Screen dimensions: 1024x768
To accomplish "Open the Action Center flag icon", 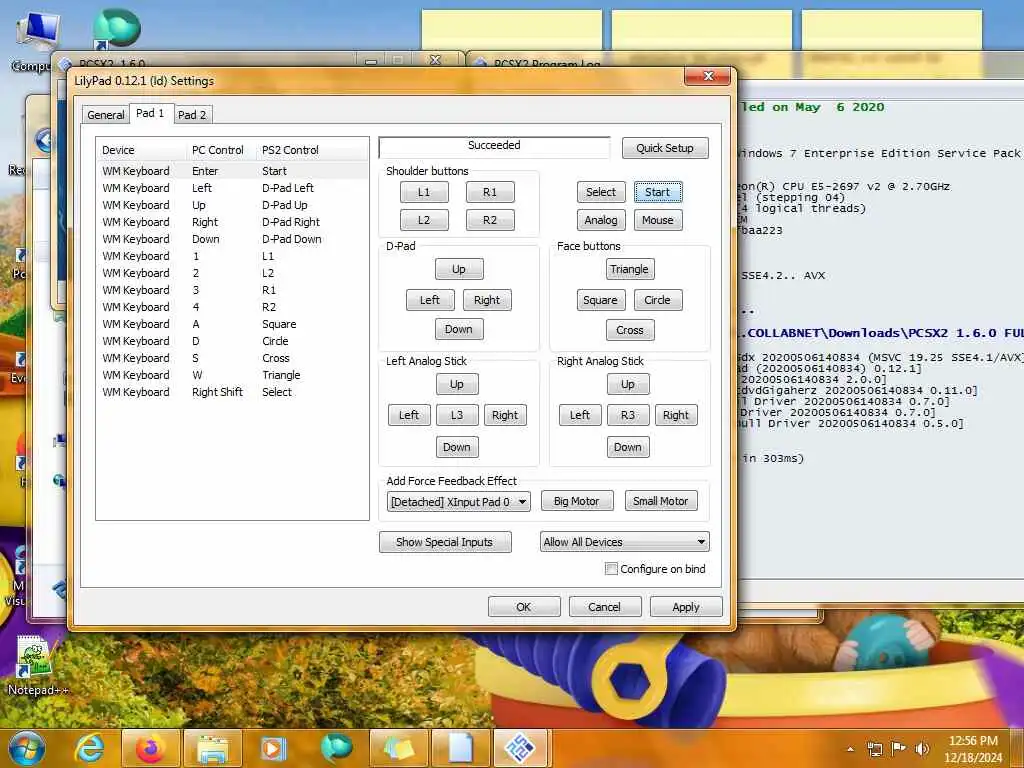I will 899,748.
